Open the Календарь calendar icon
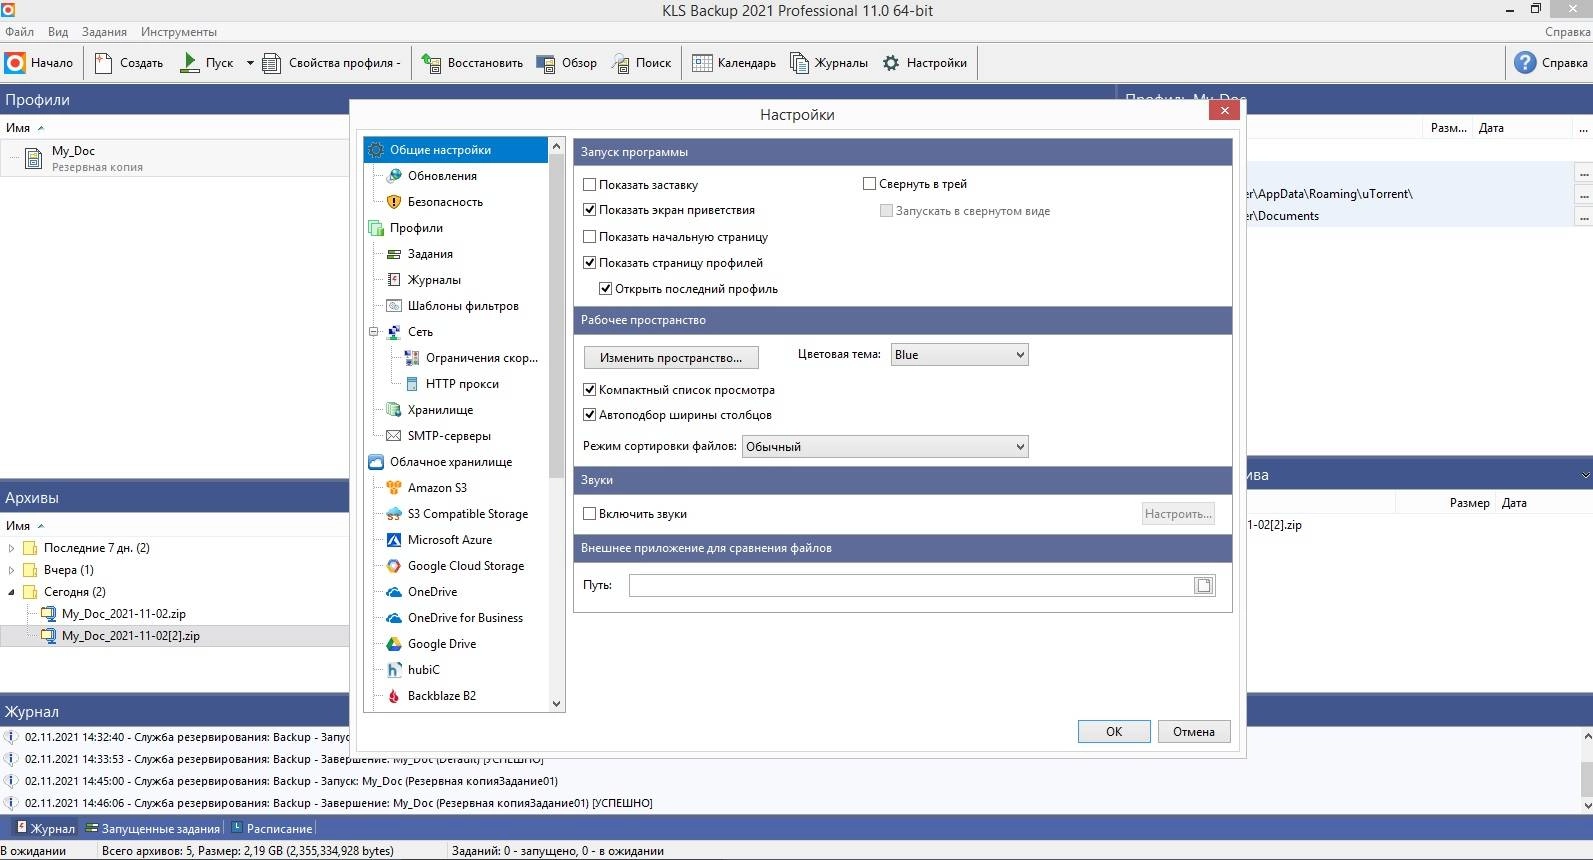 point(702,63)
